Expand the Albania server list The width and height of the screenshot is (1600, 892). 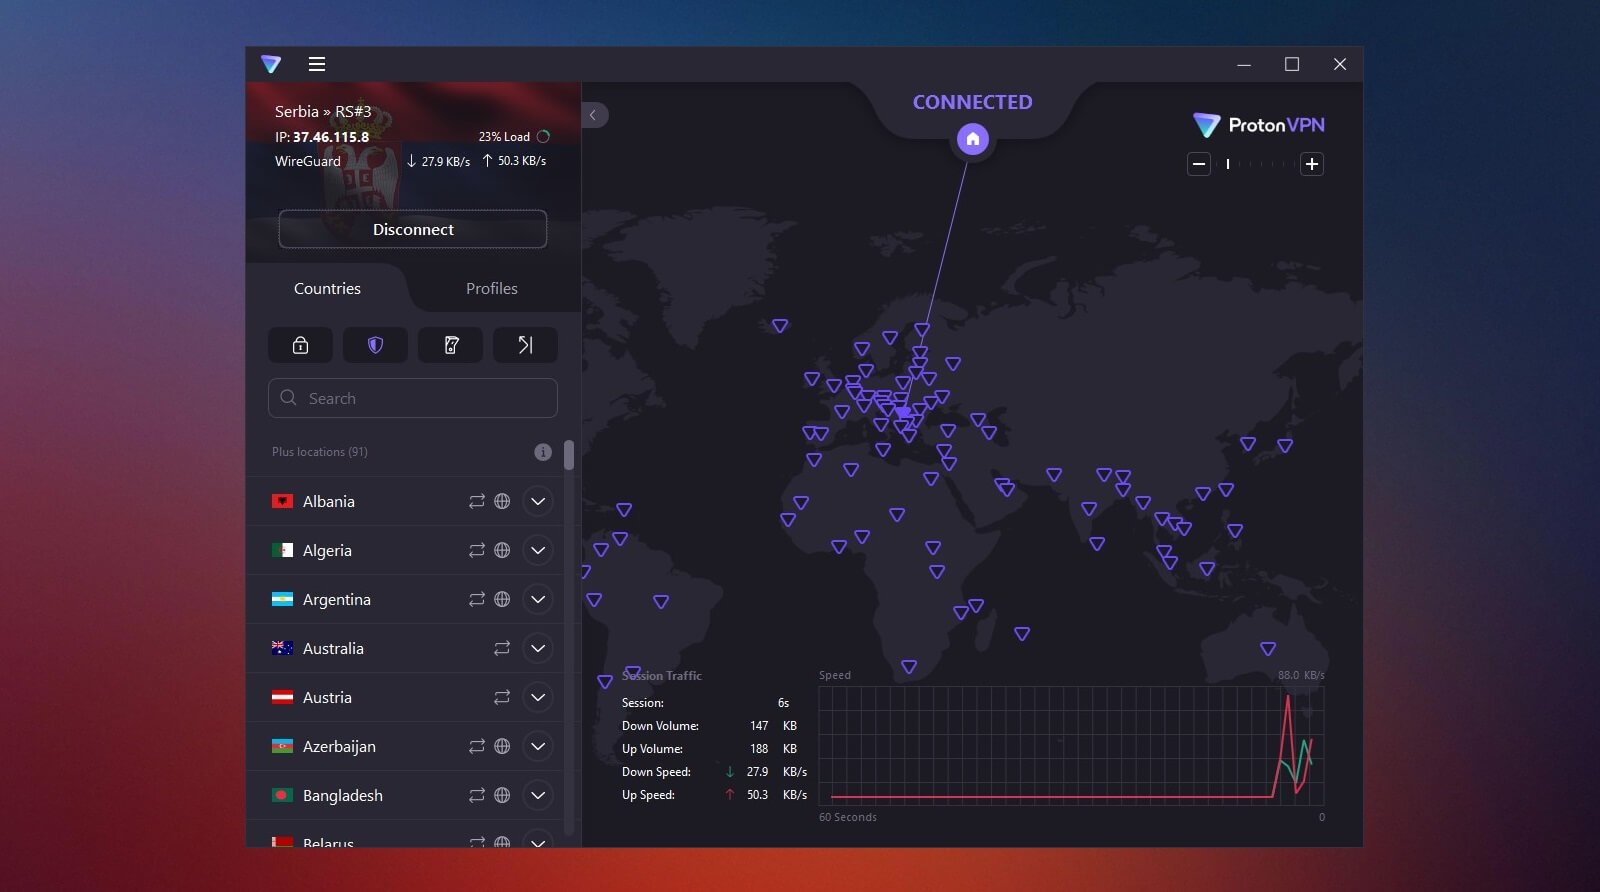[x=538, y=501]
